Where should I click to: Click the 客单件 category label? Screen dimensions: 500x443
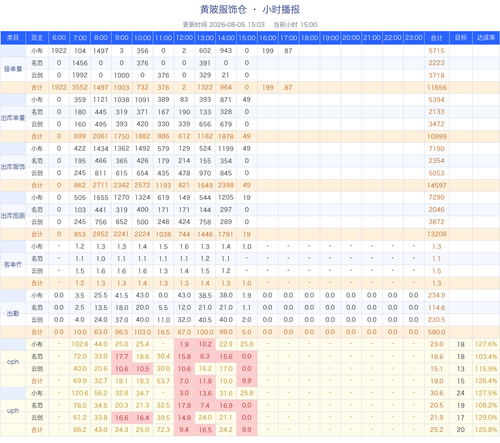click(x=13, y=265)
